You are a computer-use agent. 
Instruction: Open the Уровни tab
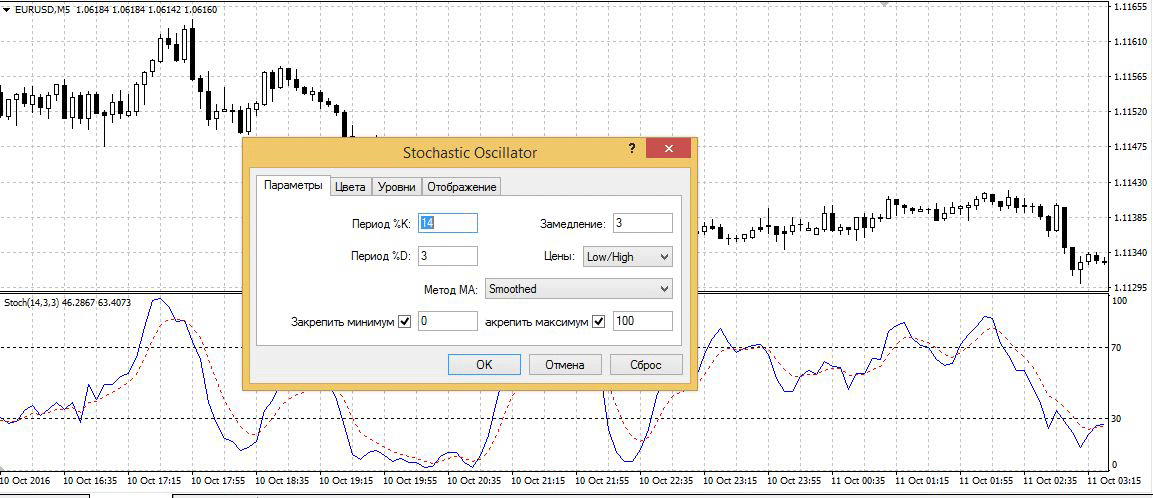point(396,187)
